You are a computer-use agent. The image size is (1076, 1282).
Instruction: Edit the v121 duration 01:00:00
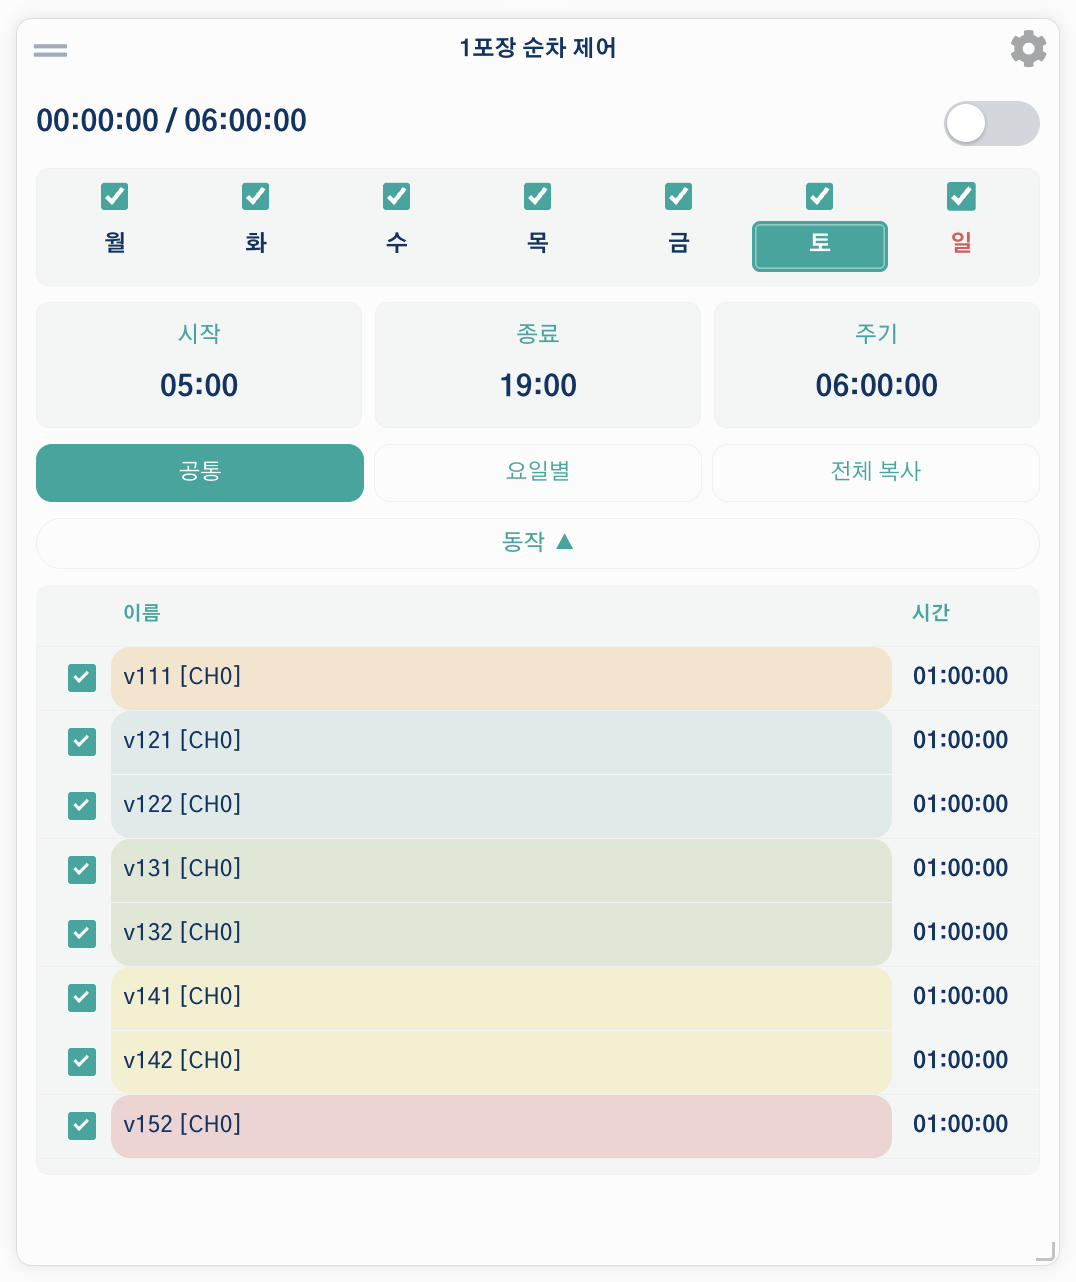point(960,740)
